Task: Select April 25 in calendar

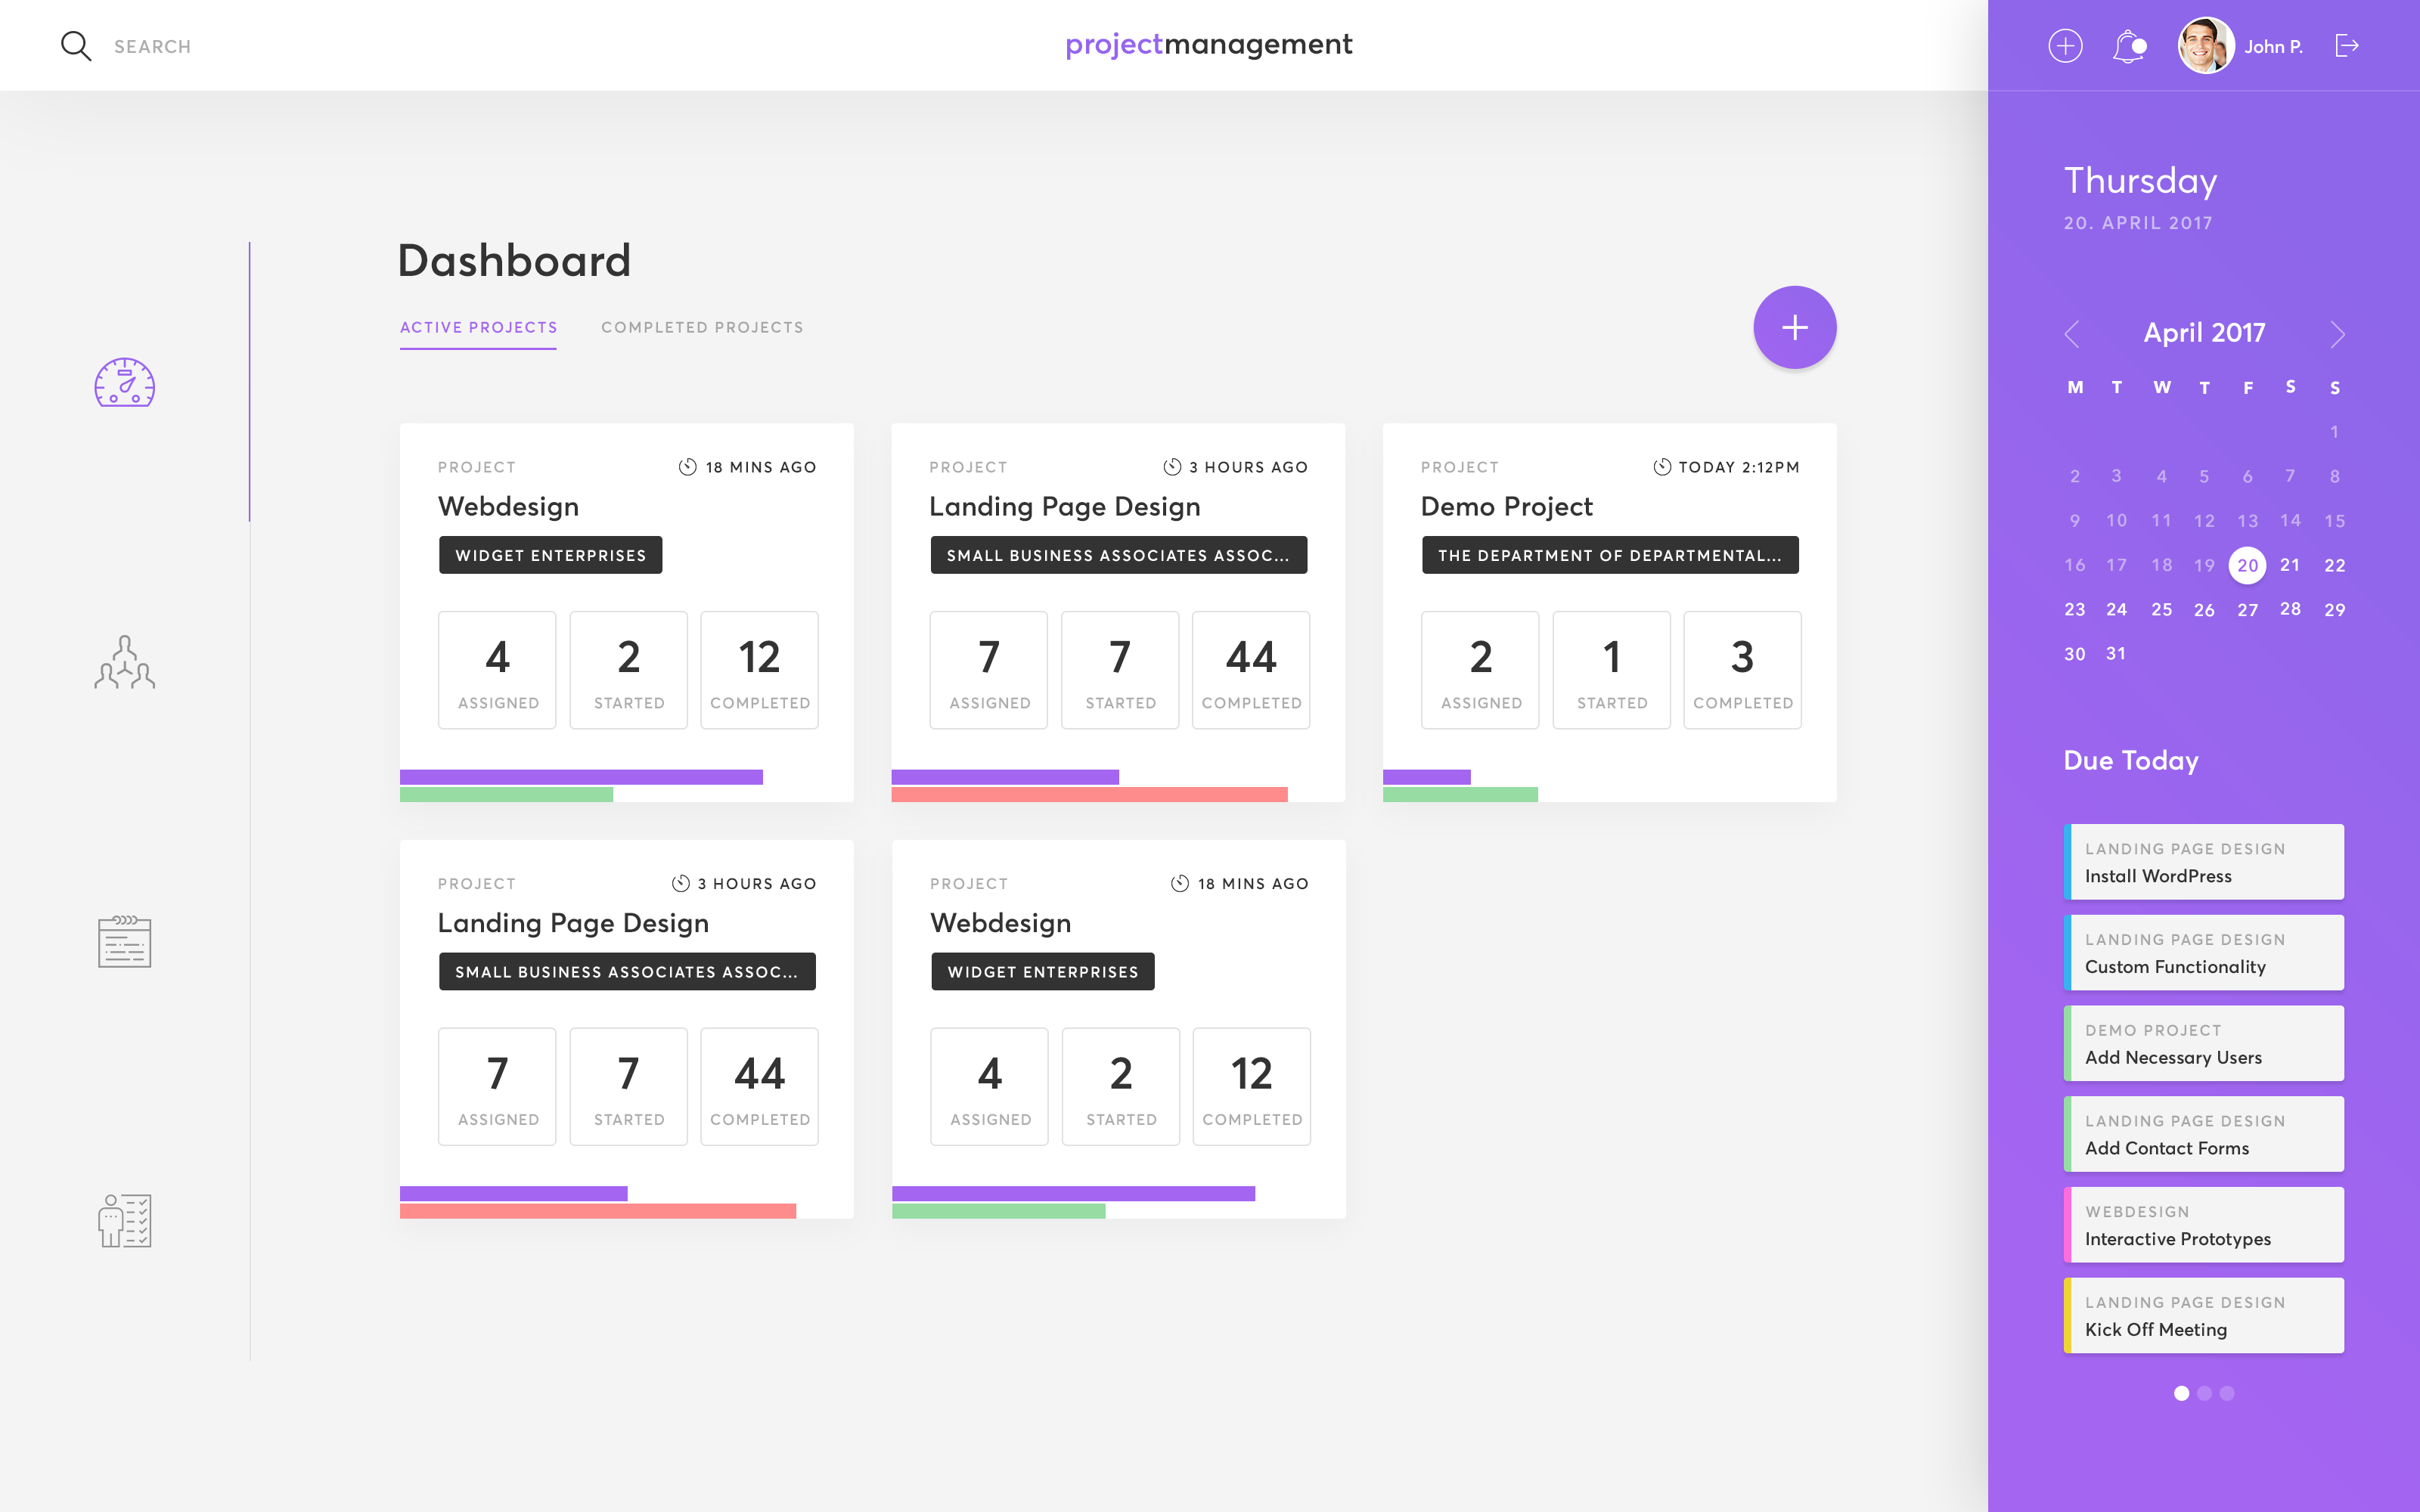Action: click(2161, 609)
